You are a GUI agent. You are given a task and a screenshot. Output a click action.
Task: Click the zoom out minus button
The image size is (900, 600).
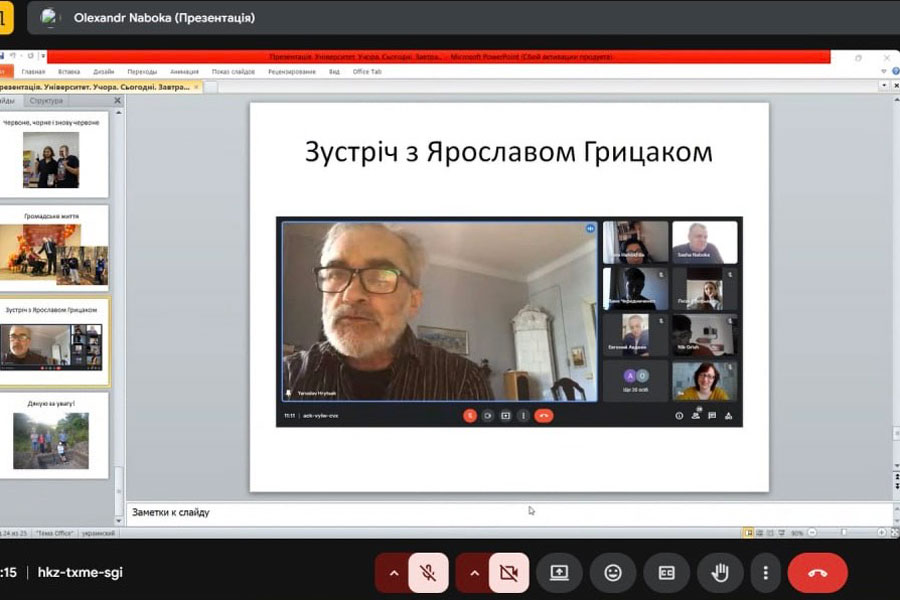[812, 533]
